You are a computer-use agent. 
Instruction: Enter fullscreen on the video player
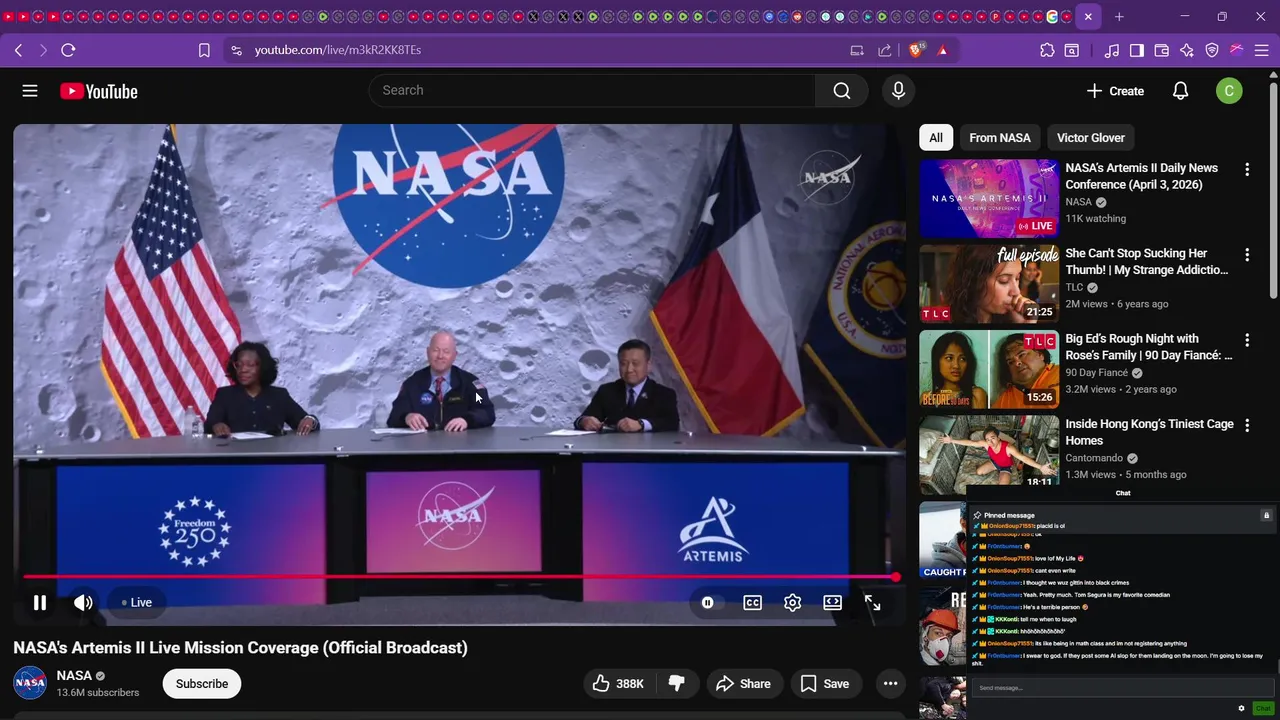872,602
